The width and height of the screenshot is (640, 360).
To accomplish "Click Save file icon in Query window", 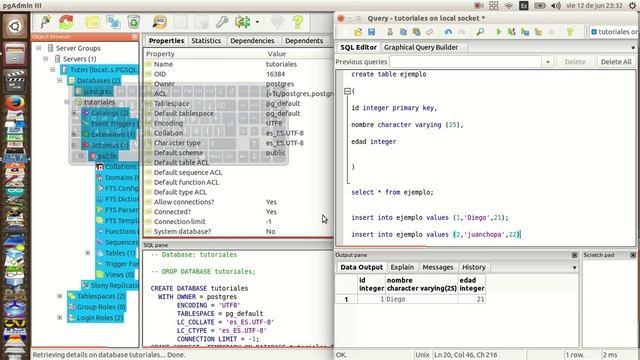I will [371, 32].
